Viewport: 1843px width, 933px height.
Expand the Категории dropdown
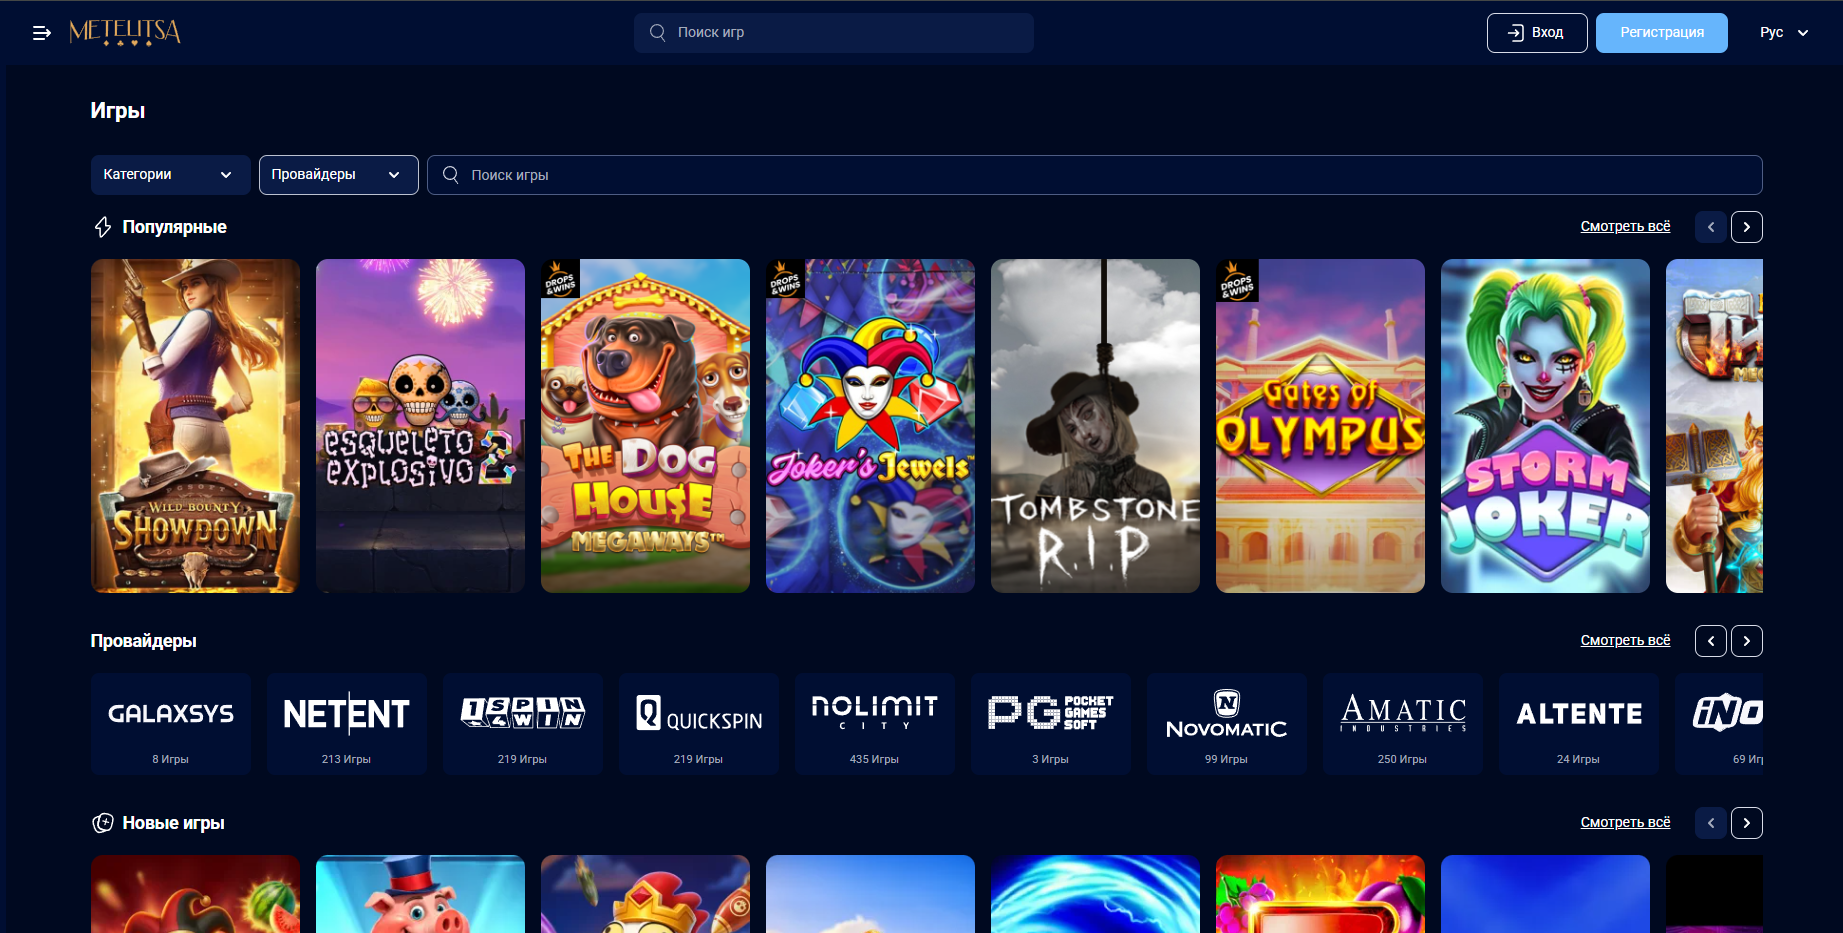[x=171, y=175]
